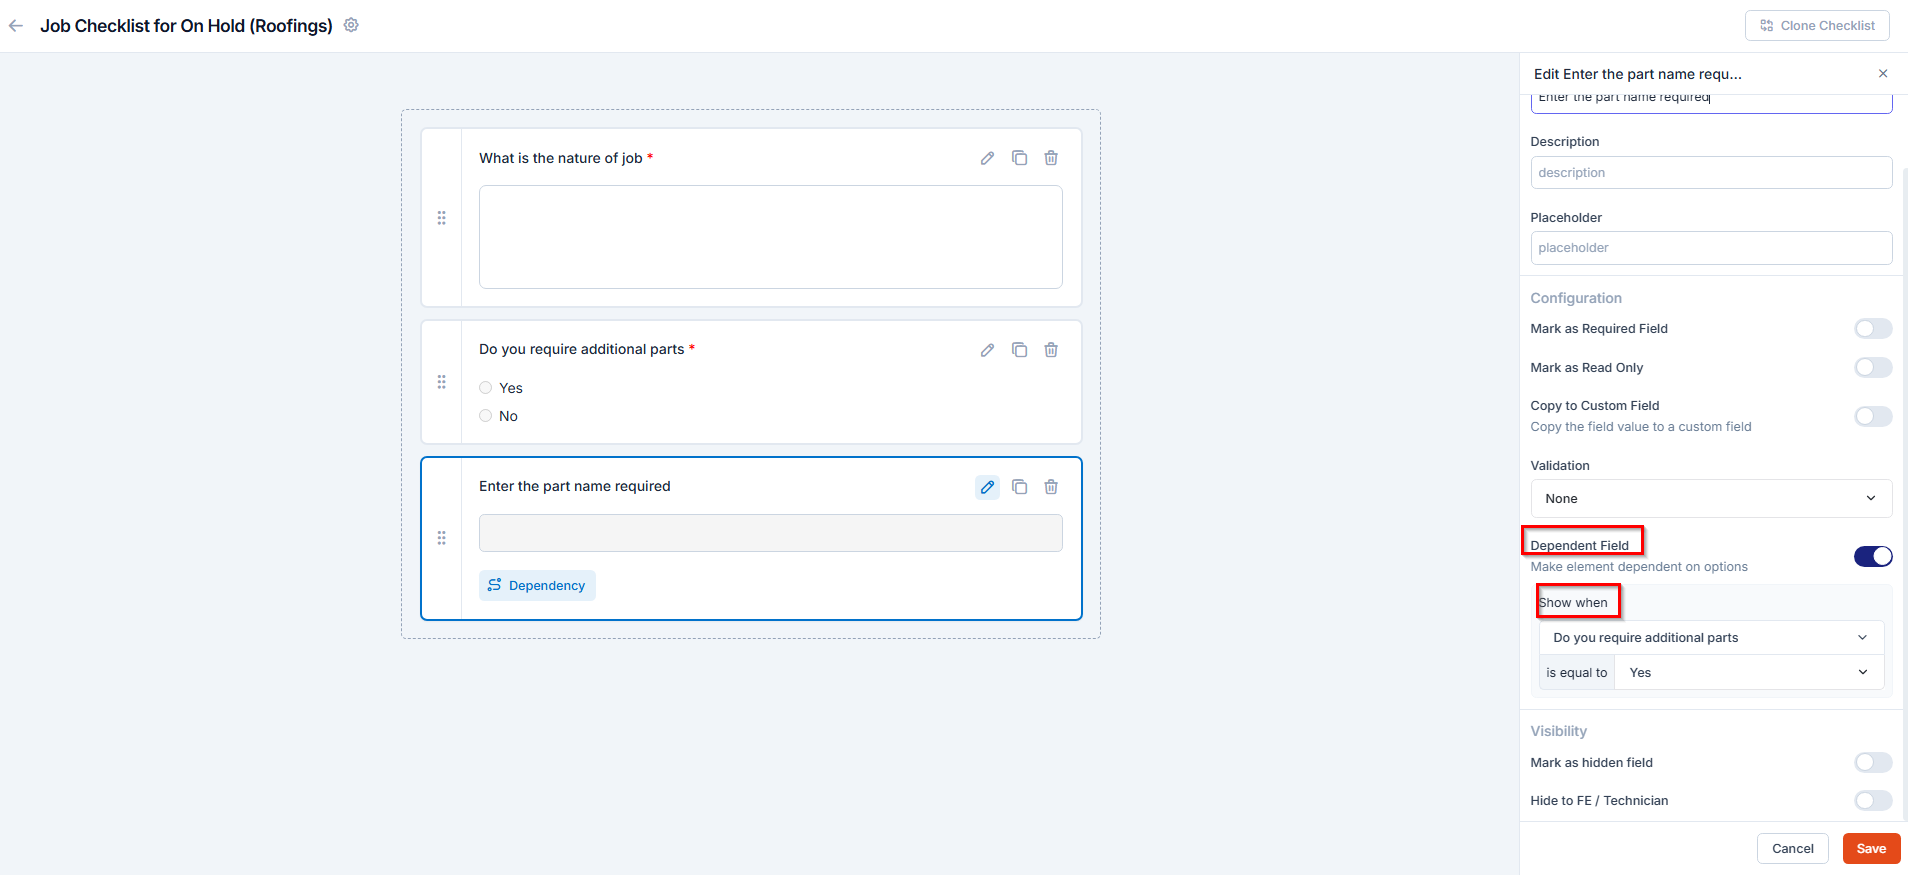This screenshot has width=1908, height=875.
Task: Edit the 'Do you require additional parts' field
Action: click(x=987, y=350)
